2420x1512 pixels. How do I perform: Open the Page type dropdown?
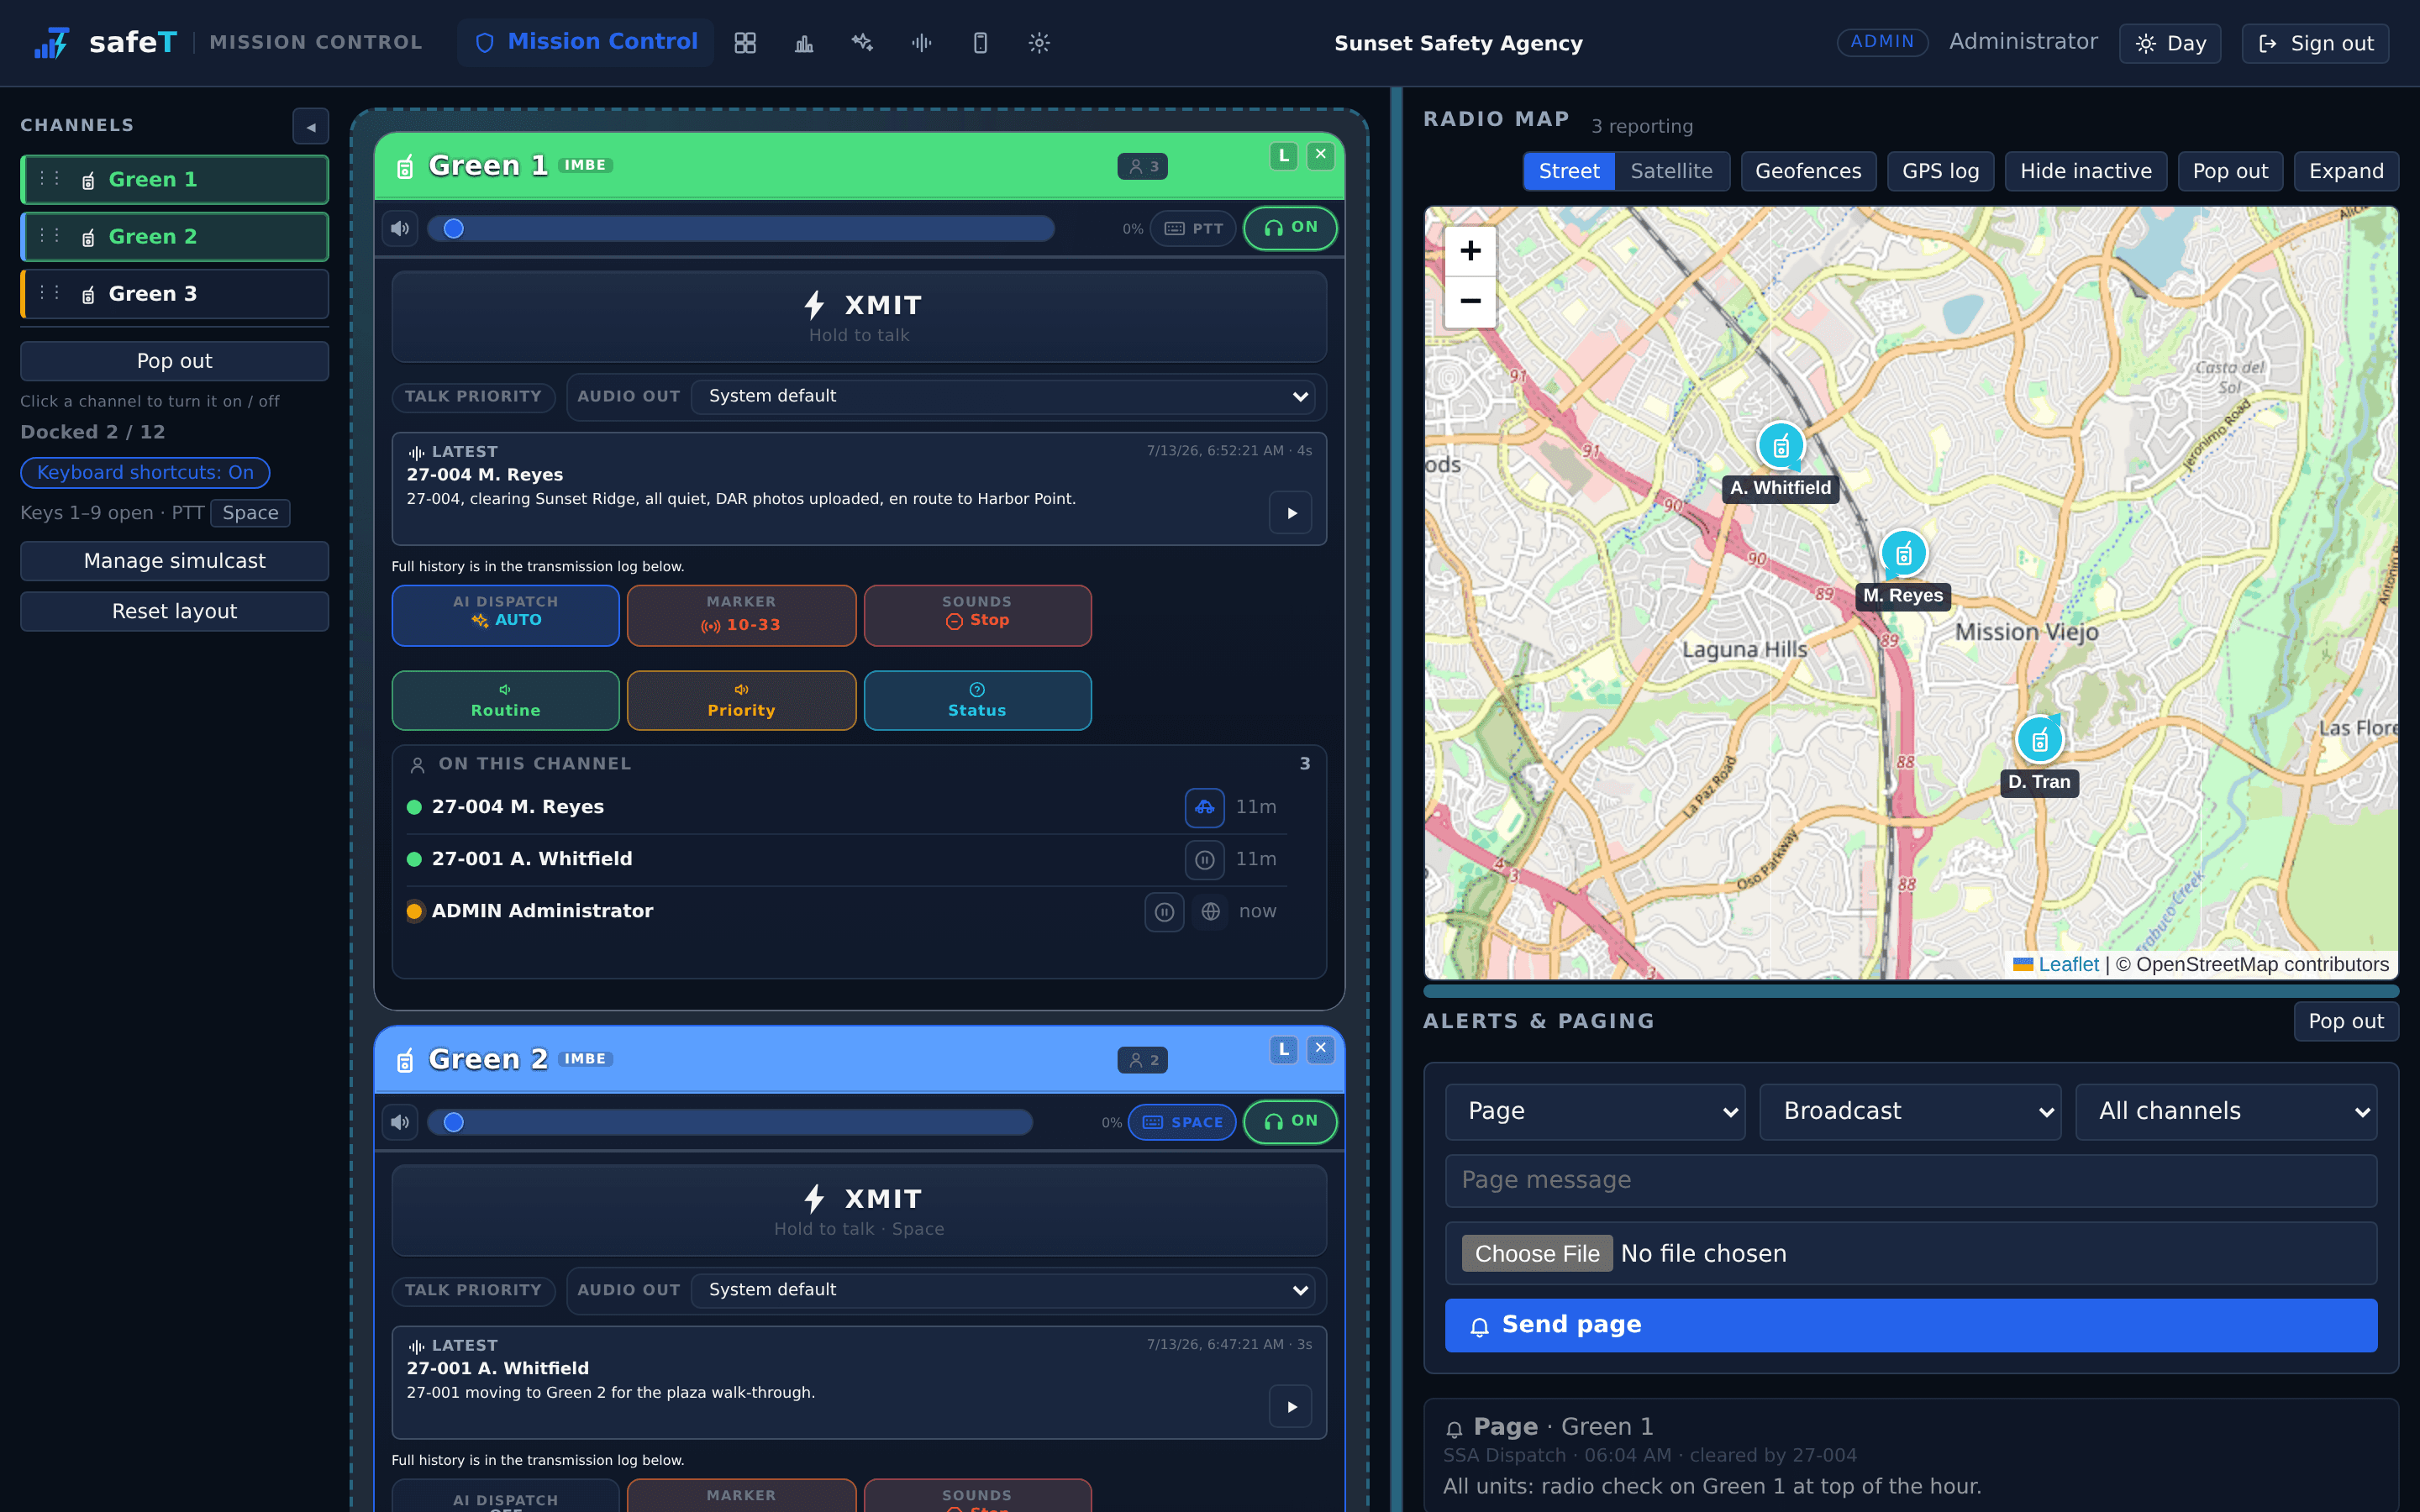point(1595,1112)
